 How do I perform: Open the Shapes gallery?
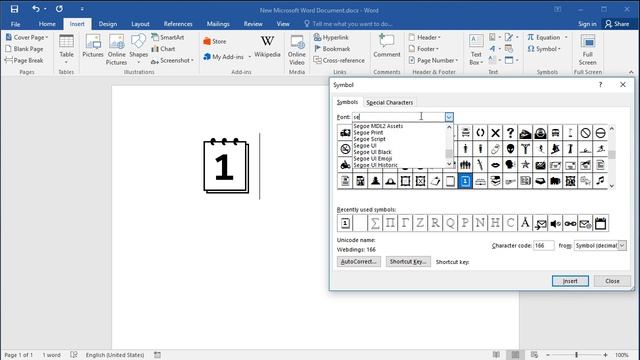(x=138, y=49)
